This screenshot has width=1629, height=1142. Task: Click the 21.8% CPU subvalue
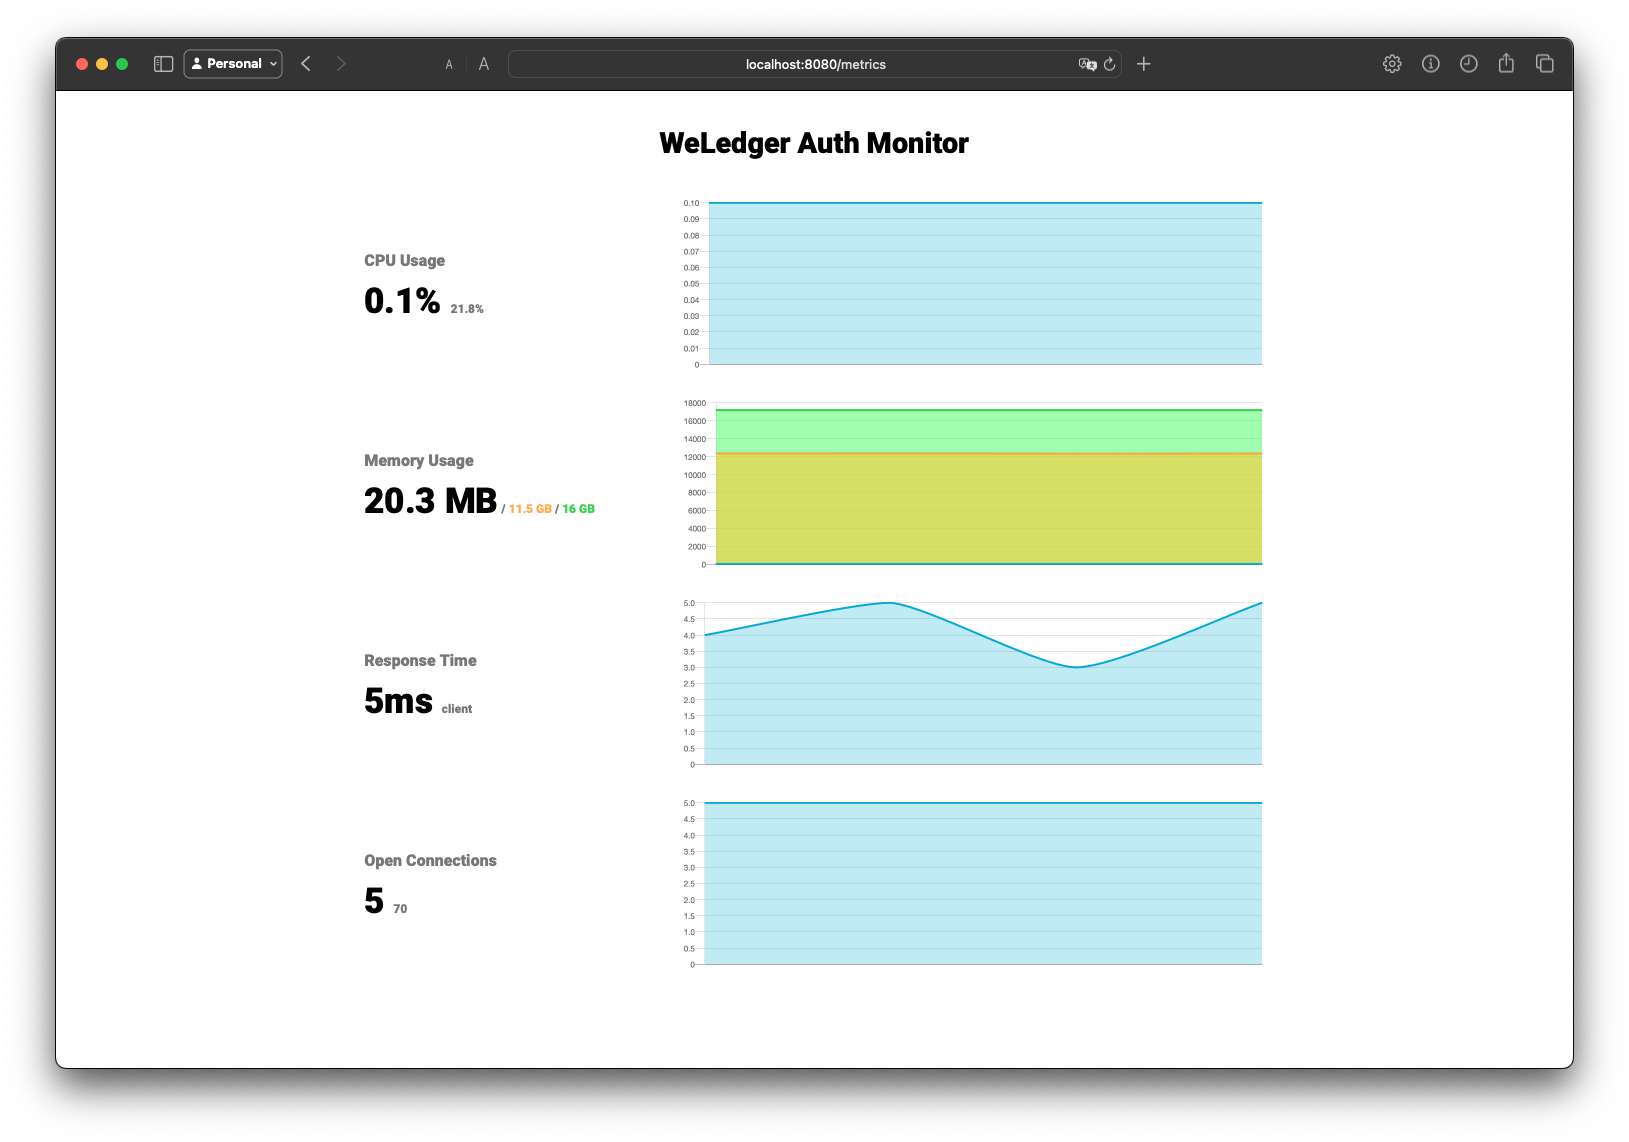[467, 309]
